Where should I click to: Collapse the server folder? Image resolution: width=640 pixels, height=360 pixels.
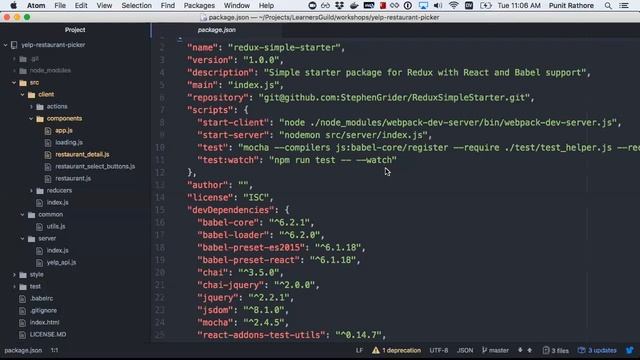point(23,238)
